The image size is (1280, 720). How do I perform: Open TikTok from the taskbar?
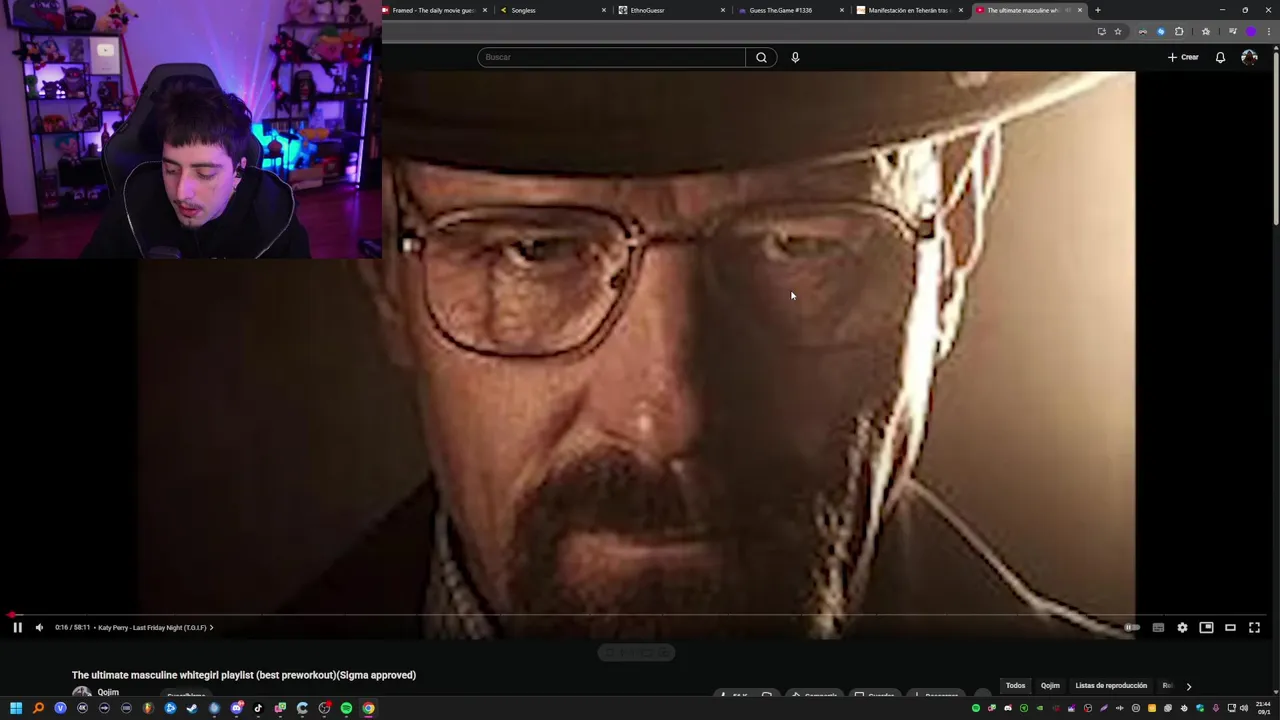pos(258,708)
